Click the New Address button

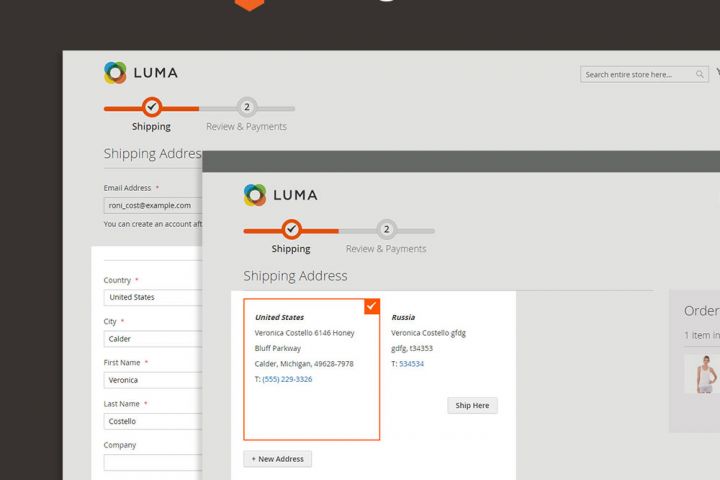(x=278, y=459)
